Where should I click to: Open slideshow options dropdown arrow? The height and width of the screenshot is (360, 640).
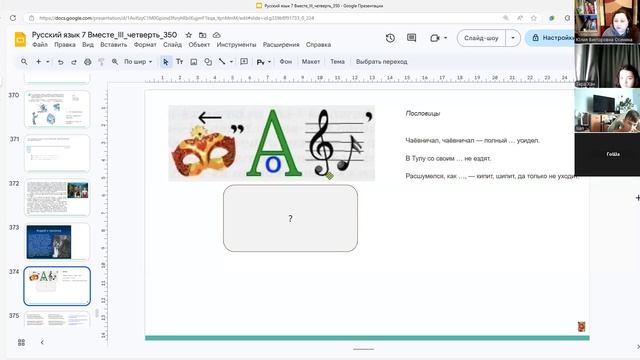pyautogui.click(x=513, y=38)
